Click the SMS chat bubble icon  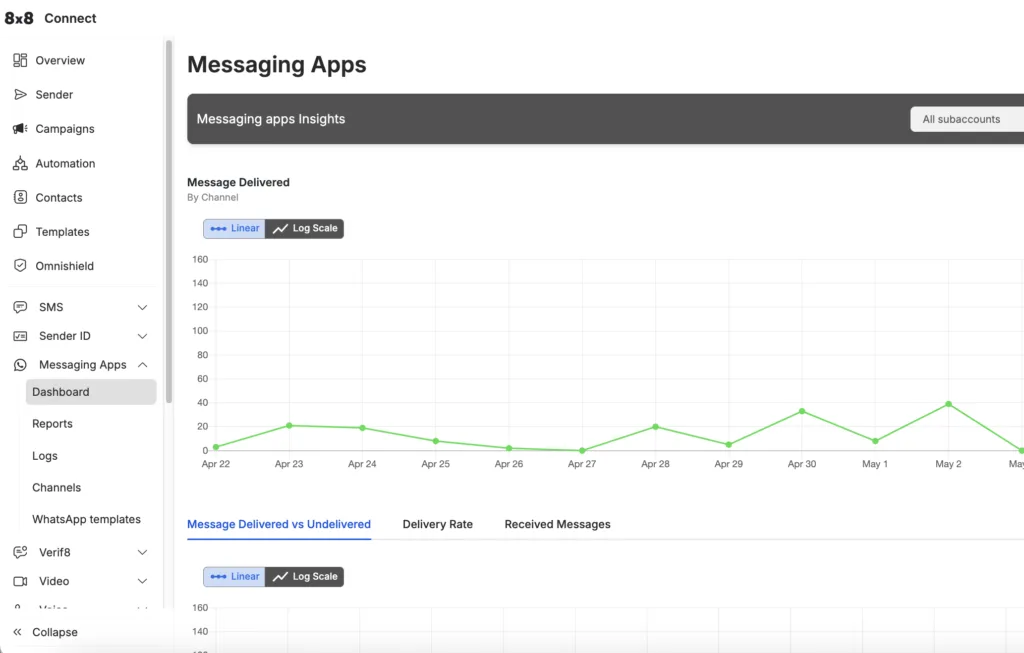point(20,307)
